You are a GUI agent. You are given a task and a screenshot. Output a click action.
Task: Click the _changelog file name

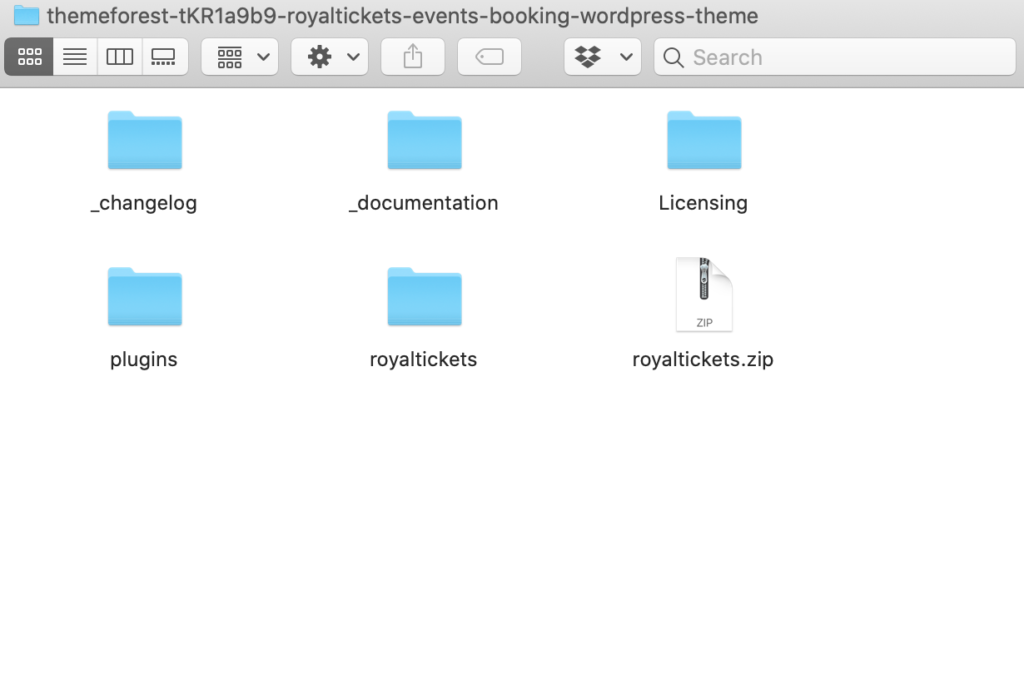(144, 203)
